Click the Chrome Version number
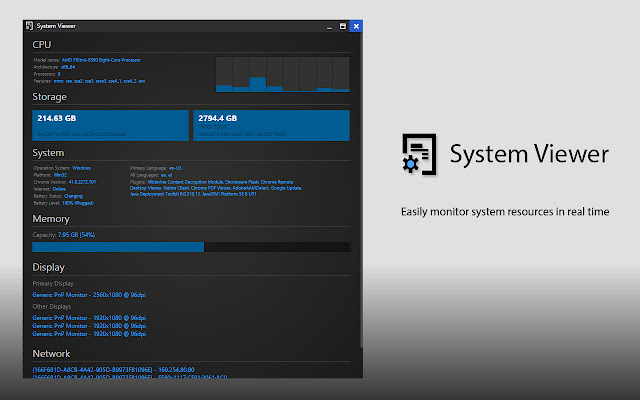 click(82, 182)
